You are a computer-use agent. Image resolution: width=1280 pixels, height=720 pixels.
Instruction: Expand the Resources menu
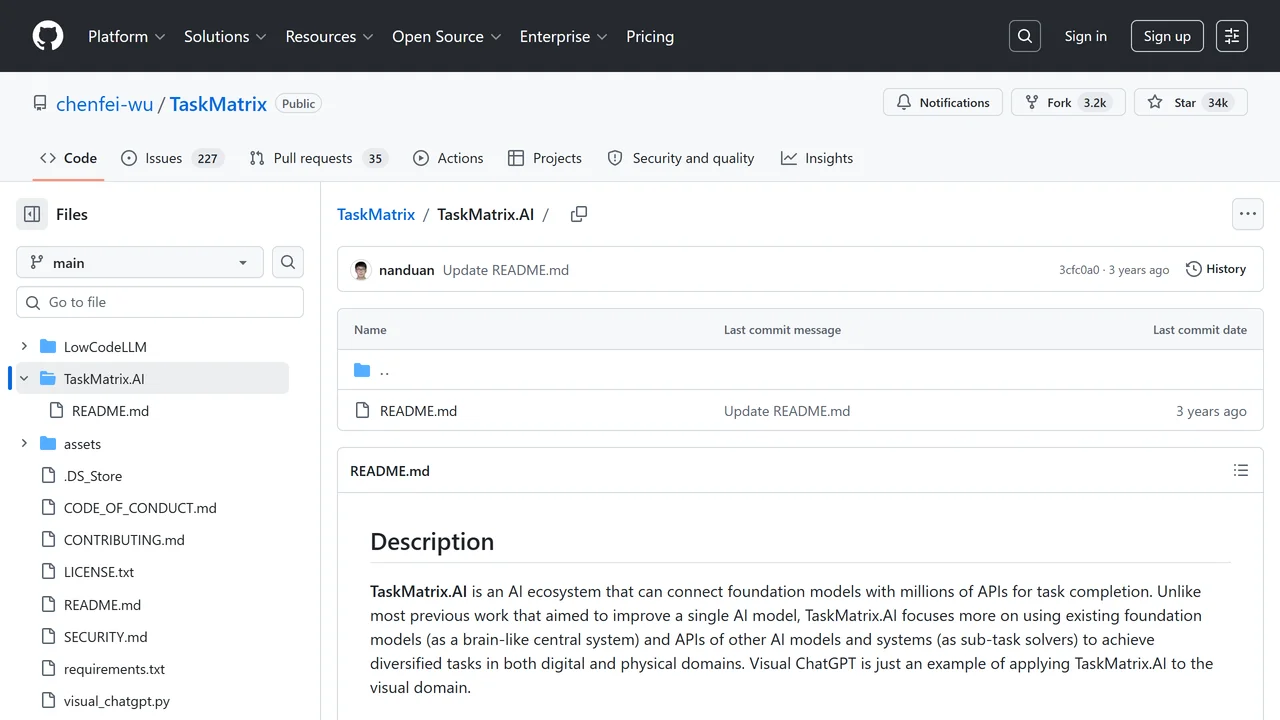pyautogui.click(x=329, y=36)
